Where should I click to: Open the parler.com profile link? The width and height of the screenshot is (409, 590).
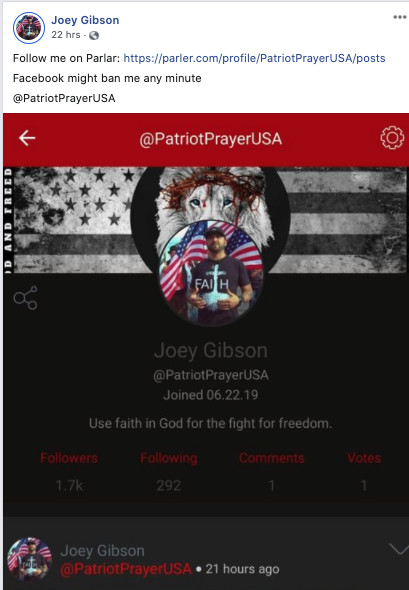tap(254, 58)
